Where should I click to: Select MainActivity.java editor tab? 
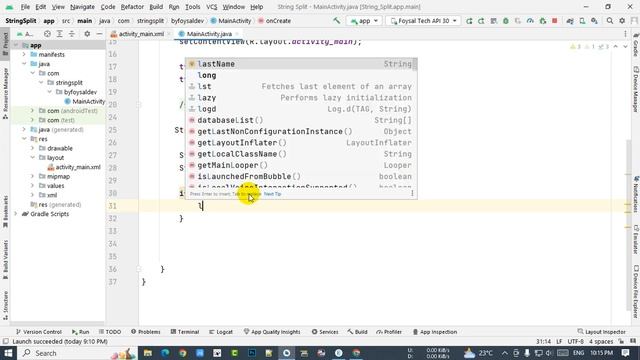pyautogui.click(x=209, y=34)
